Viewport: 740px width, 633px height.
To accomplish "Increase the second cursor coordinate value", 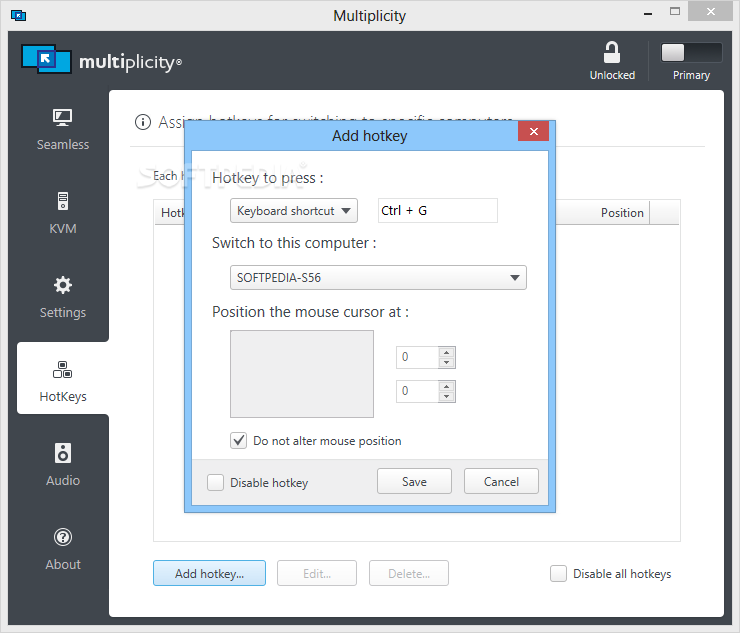I will click(446, 386).
